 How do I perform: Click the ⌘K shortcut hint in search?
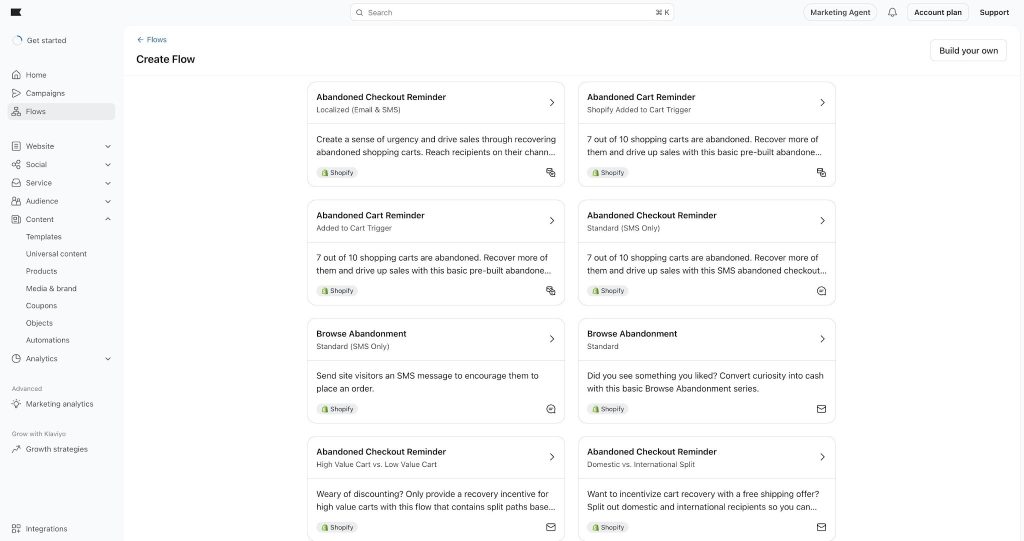tap(662, 12)
